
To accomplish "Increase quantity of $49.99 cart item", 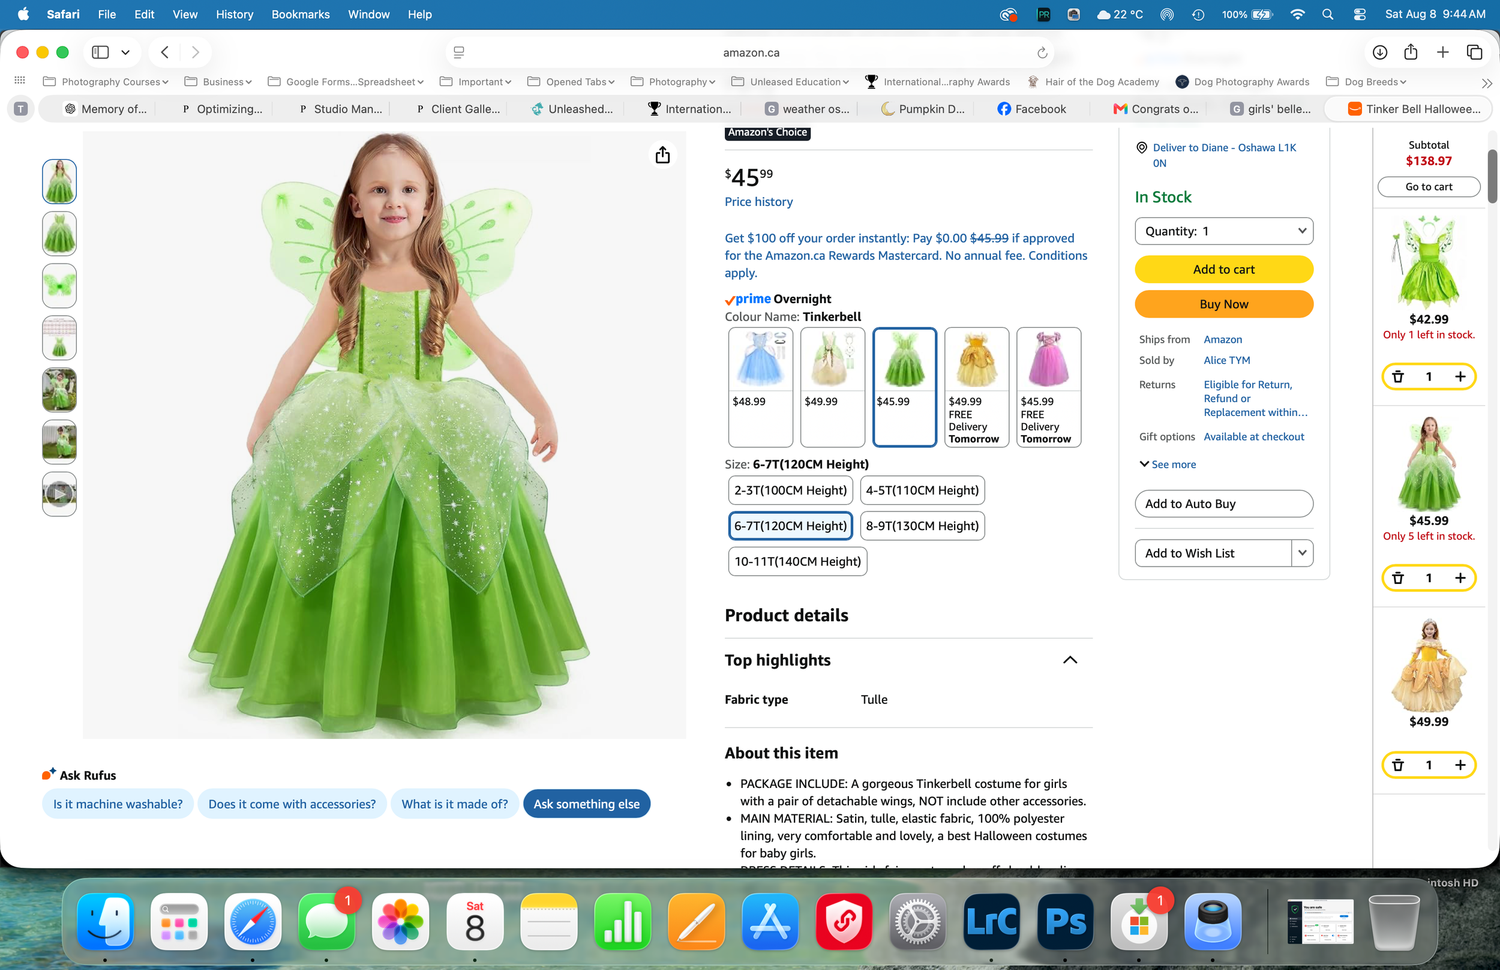I will [x=1460, y=765].
